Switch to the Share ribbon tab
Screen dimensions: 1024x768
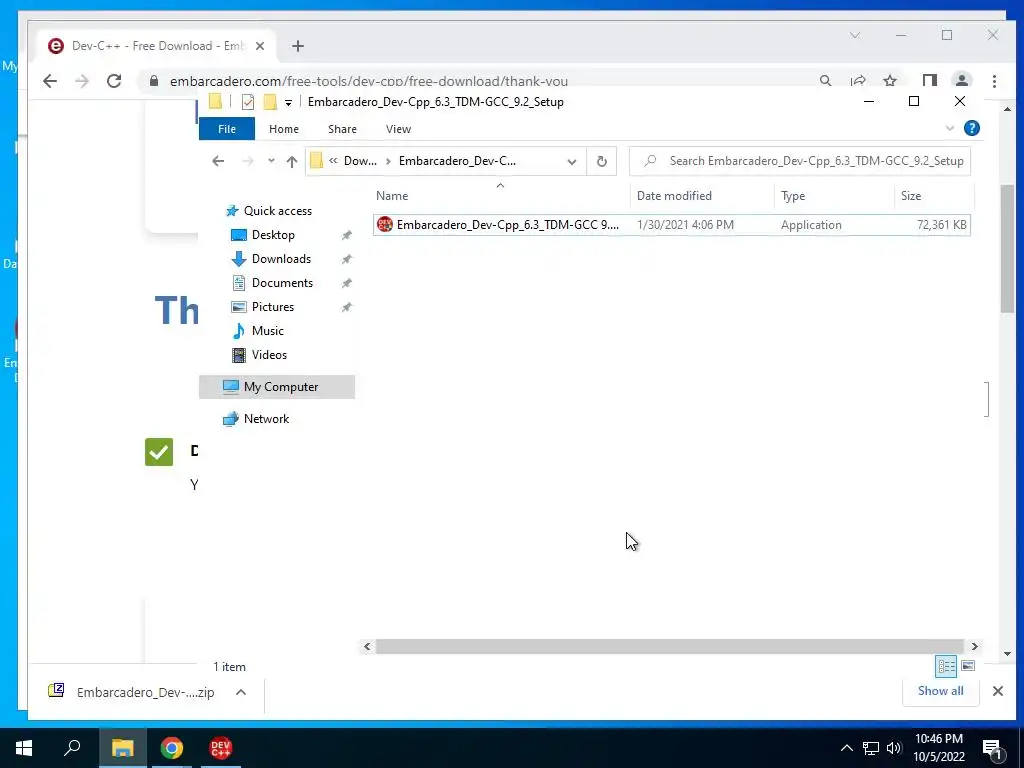[x=342, y=129]
